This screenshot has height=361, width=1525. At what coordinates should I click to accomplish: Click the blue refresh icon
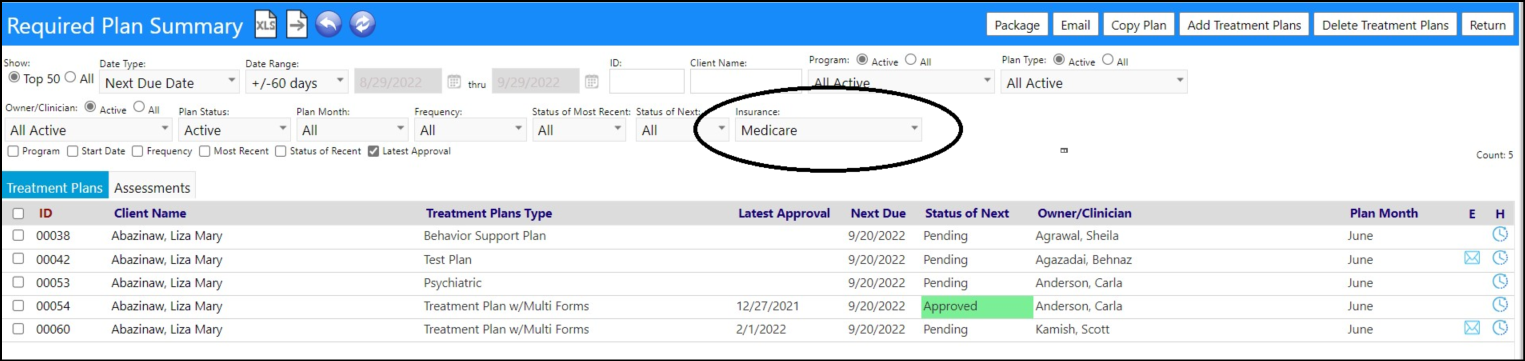tap(362, 25)
